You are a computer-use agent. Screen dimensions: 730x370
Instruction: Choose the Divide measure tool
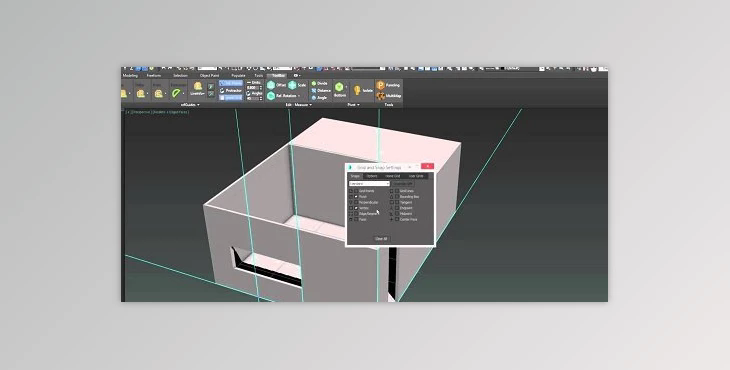click(x=319, y=83)
